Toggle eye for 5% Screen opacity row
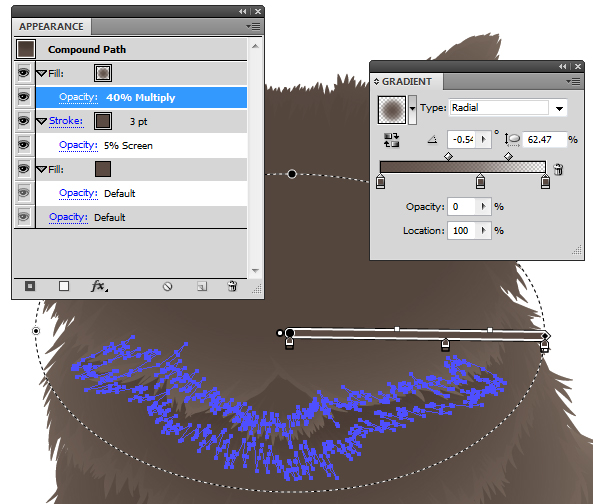The height and width of the screenshot is (504, 593). [x=24, y=145]
